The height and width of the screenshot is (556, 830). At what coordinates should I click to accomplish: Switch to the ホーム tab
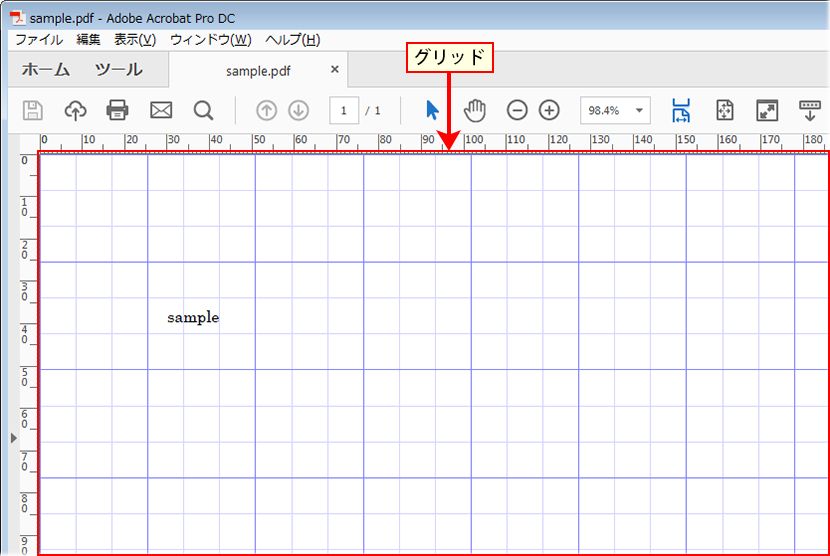[46, 69]
